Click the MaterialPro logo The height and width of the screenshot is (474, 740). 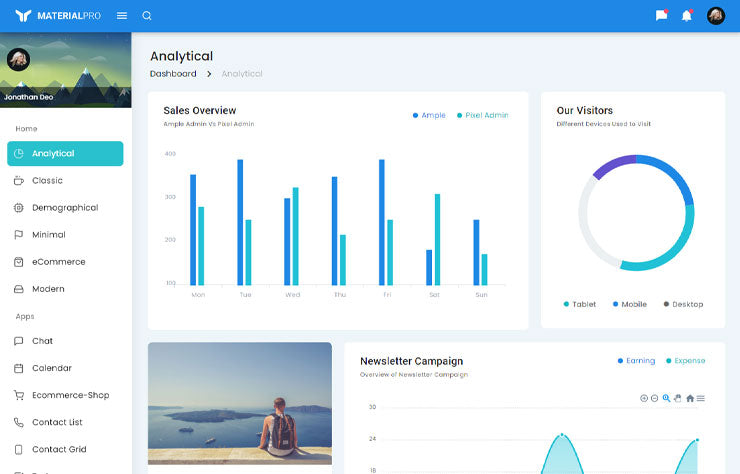[x=58, y=16]
